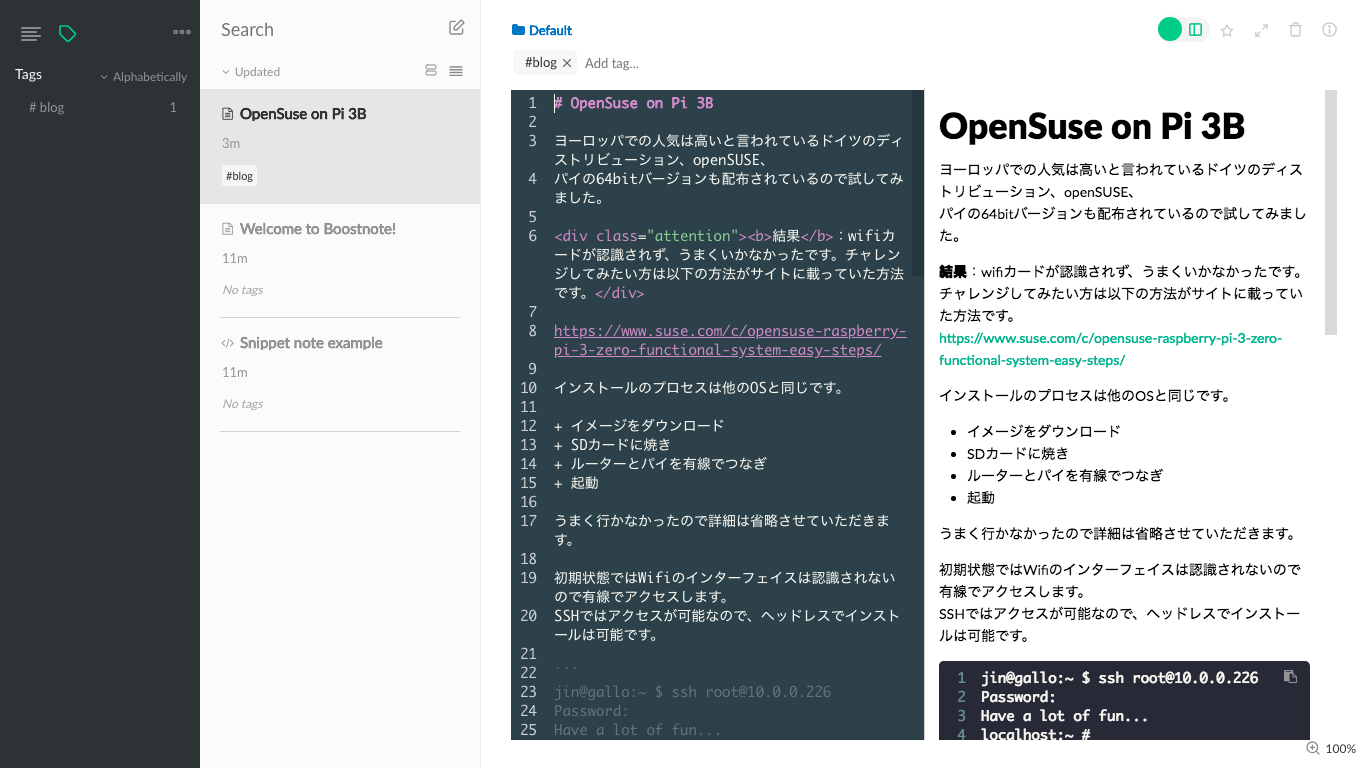Click No tags under Snippet note example
The height and width of the screenshot is (768, 1366).
pos(243,404)
